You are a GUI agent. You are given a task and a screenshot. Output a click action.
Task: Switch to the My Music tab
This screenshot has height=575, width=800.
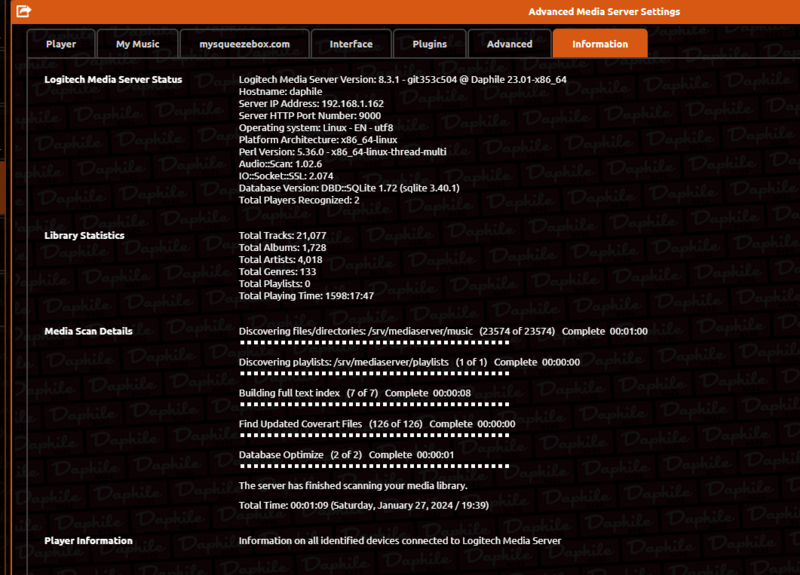tap(137, 44)
